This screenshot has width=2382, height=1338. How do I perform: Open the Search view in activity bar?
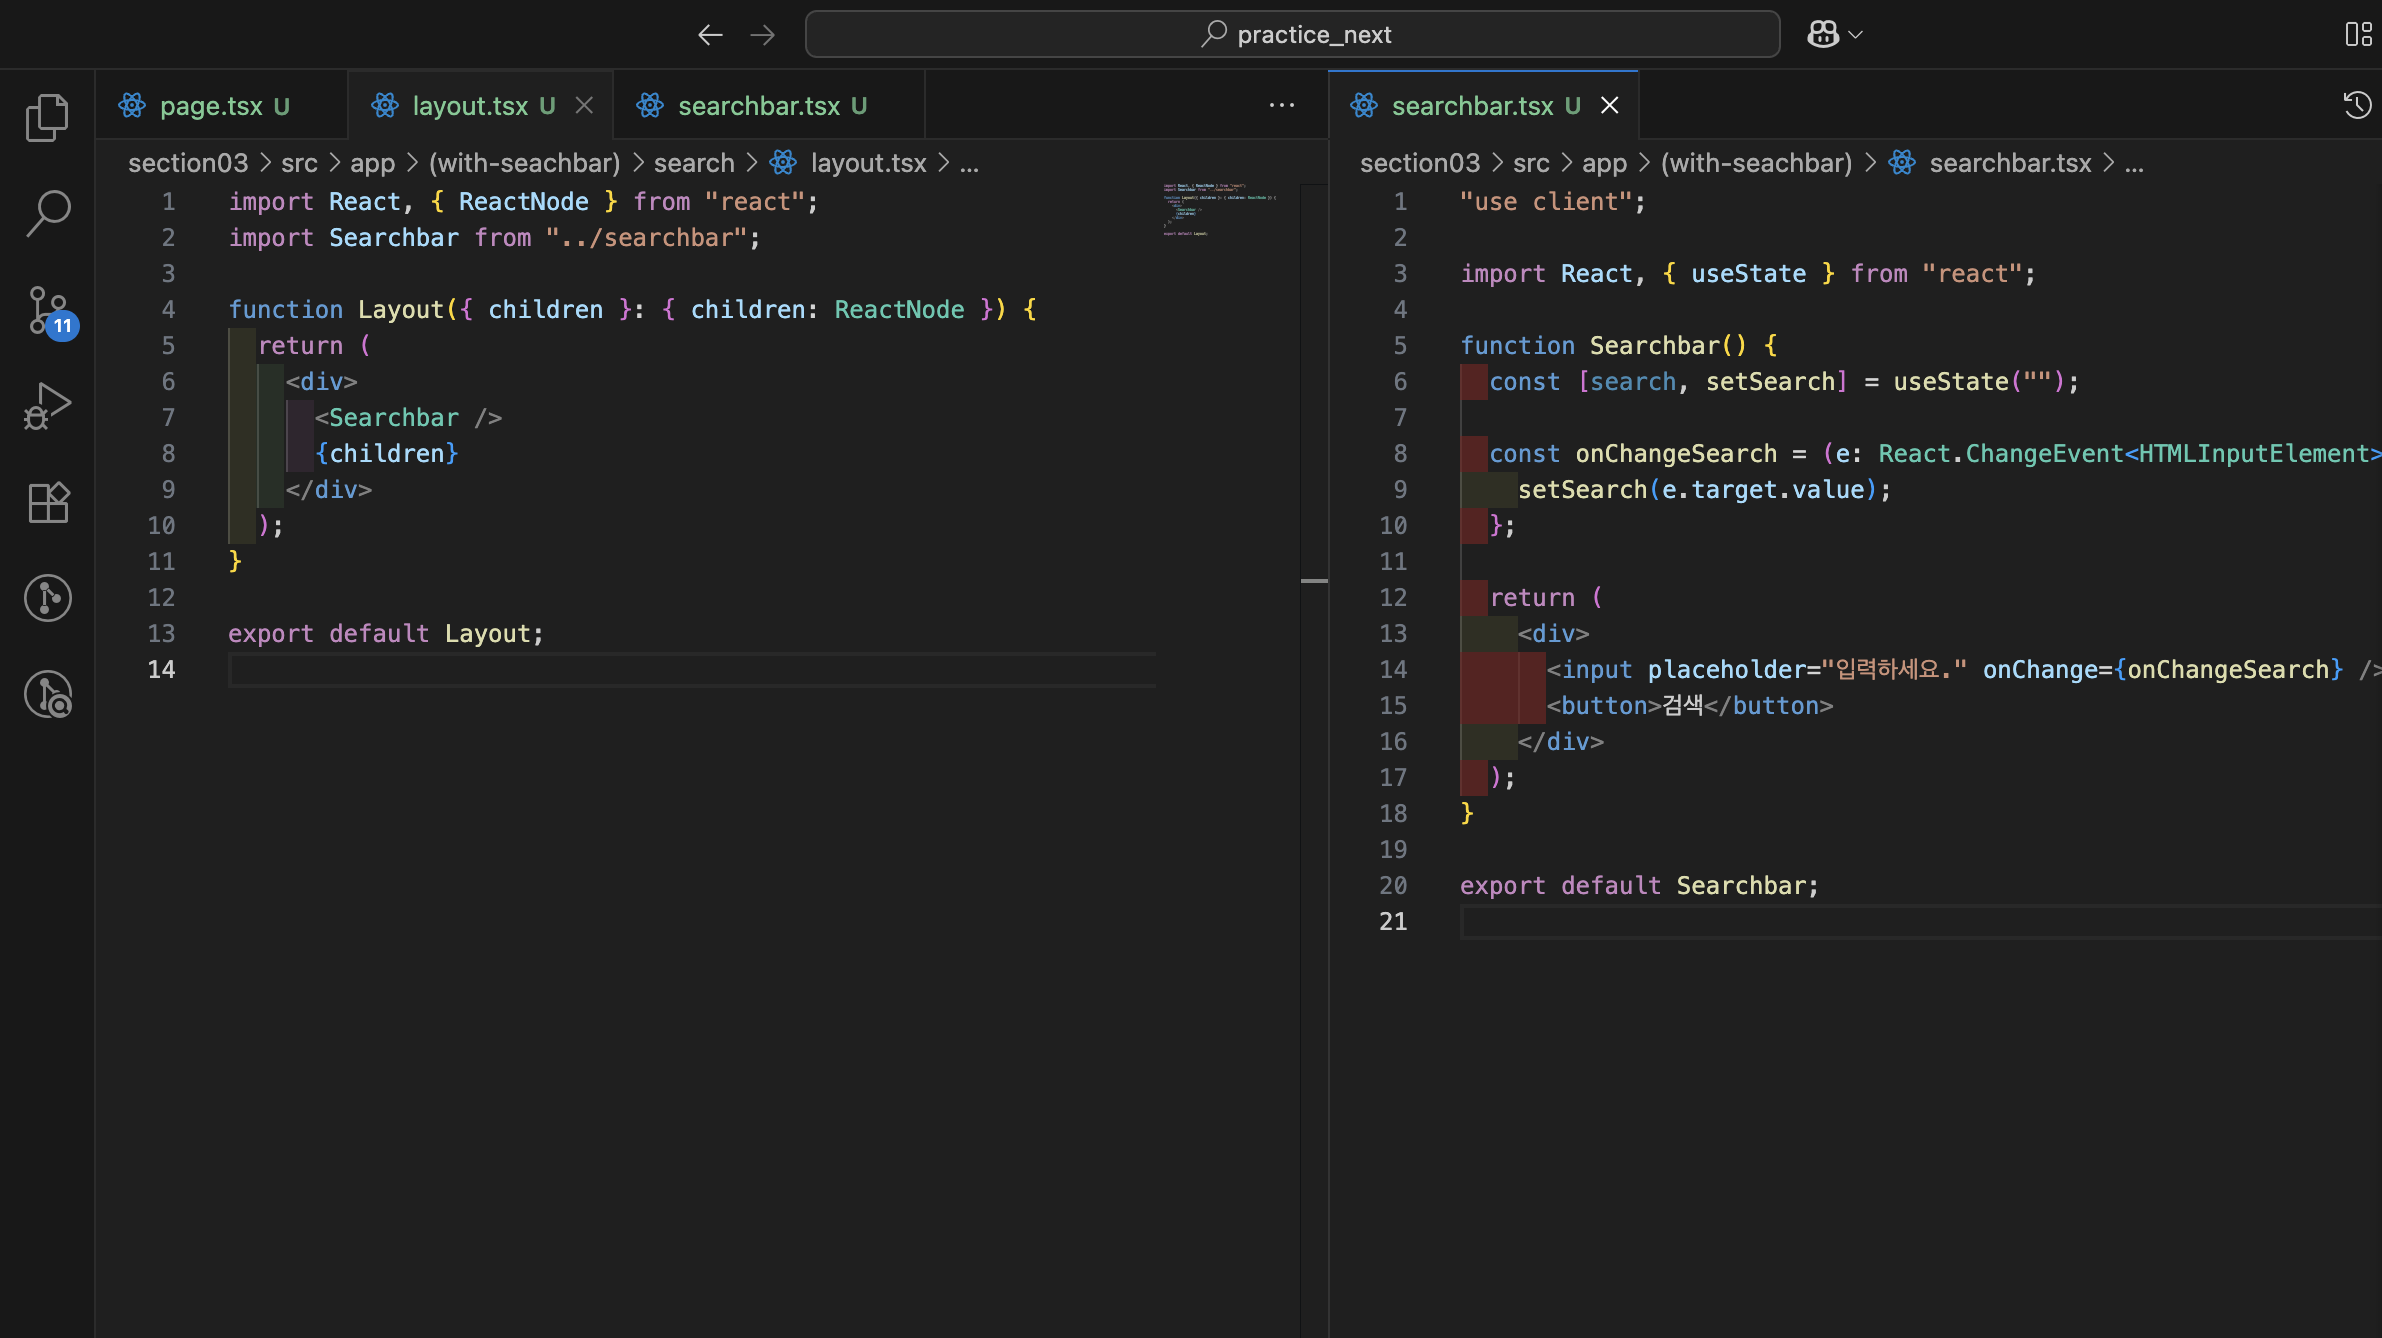click(x=47, y=213)
